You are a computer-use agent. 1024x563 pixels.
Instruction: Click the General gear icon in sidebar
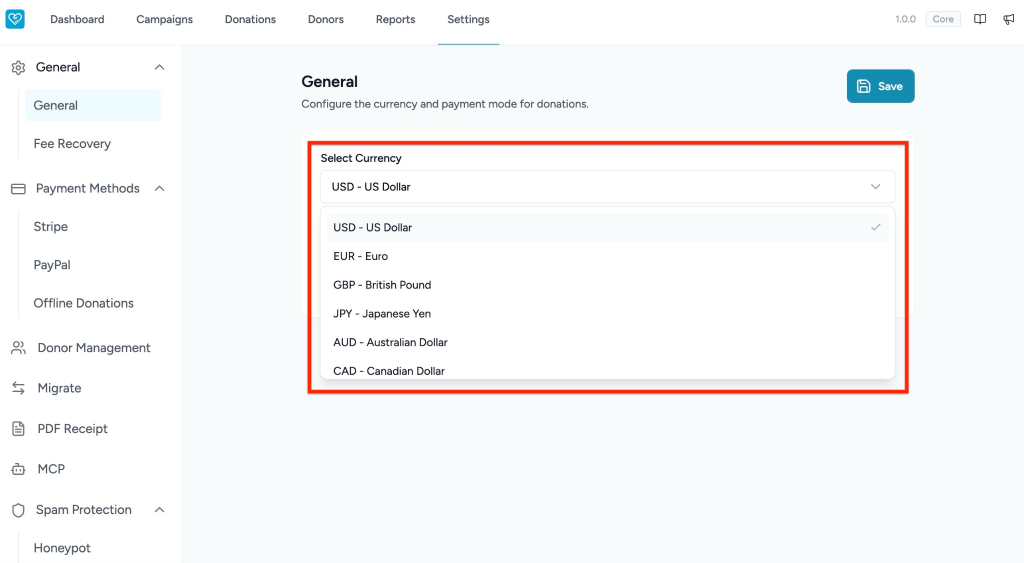[18, 67]
